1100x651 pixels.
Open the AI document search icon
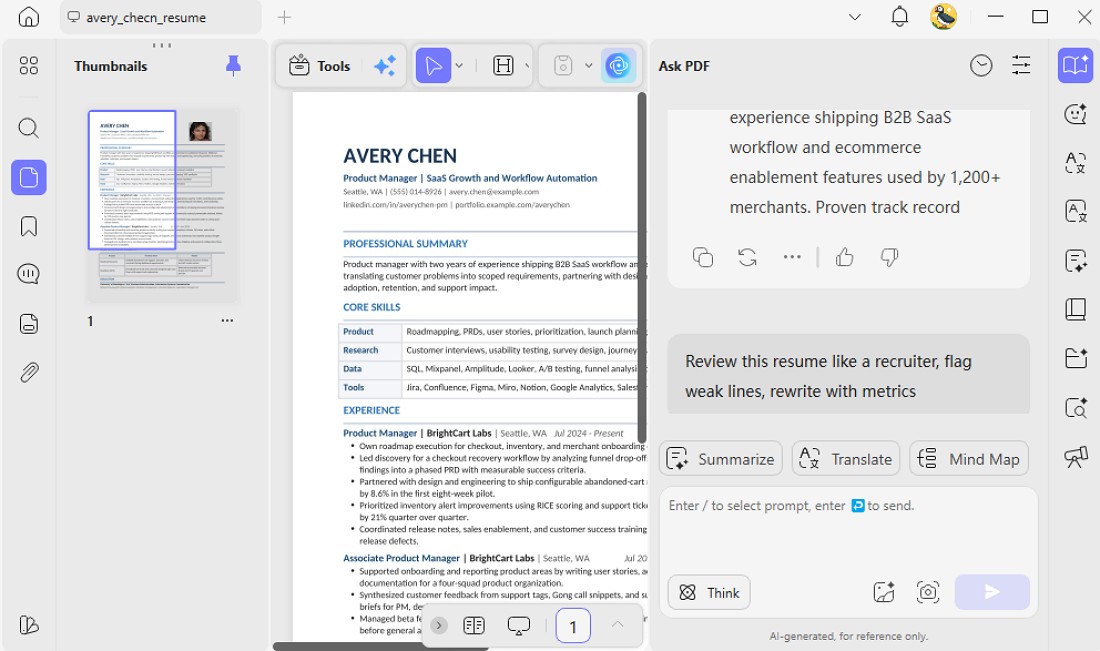pos(1075,407)
